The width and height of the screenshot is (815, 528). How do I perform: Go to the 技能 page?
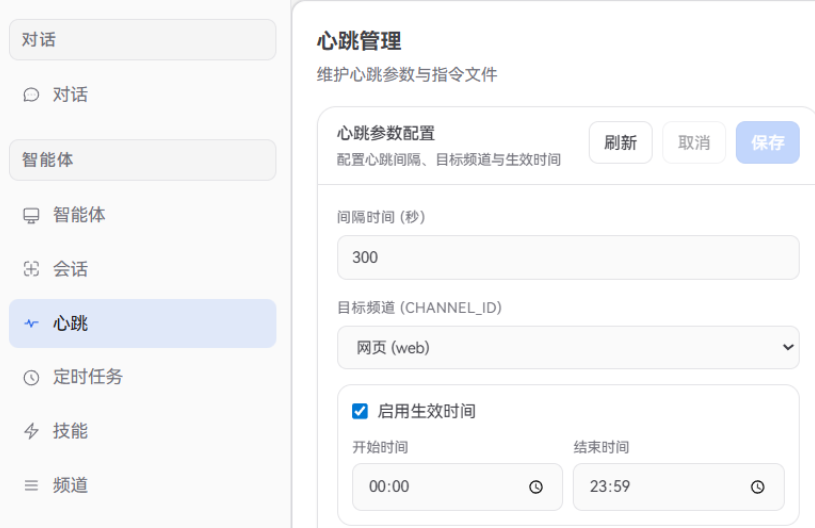tap(142, 431)
